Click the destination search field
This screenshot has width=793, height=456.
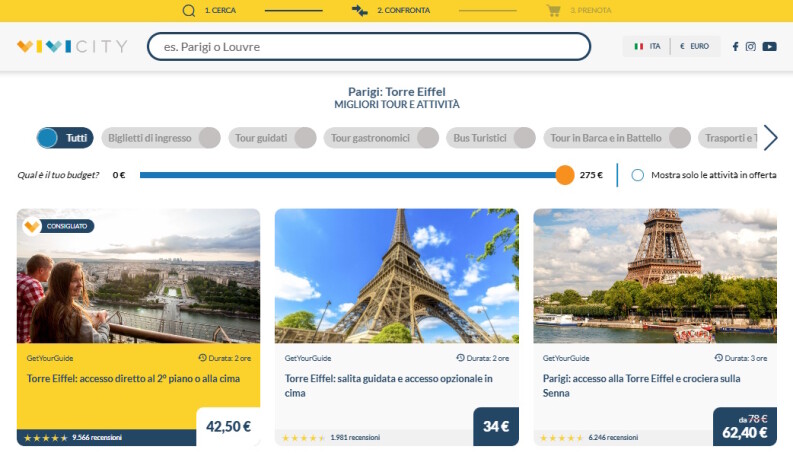click(369, 47)
